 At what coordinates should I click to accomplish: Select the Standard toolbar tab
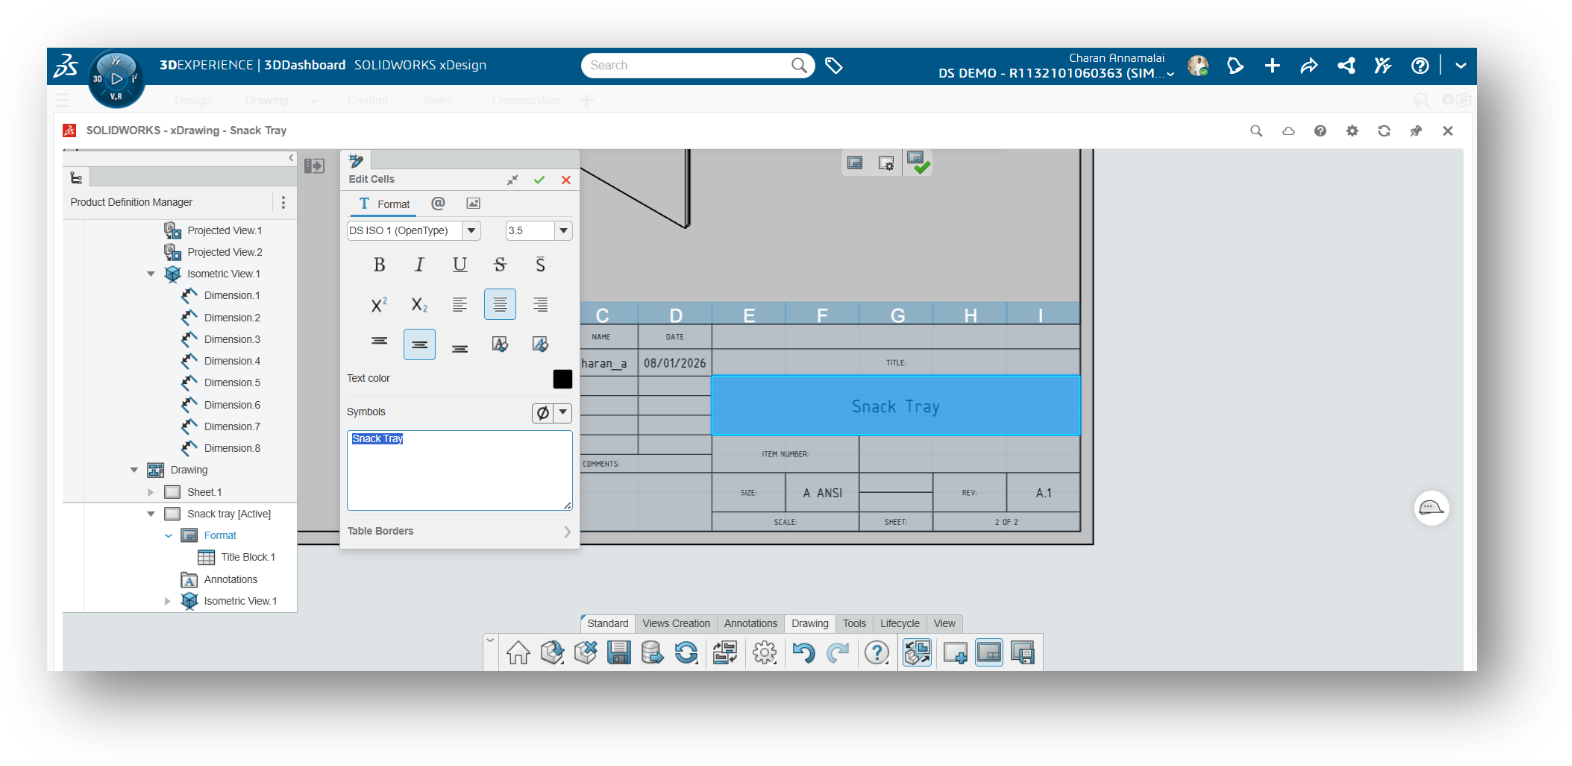608,623
